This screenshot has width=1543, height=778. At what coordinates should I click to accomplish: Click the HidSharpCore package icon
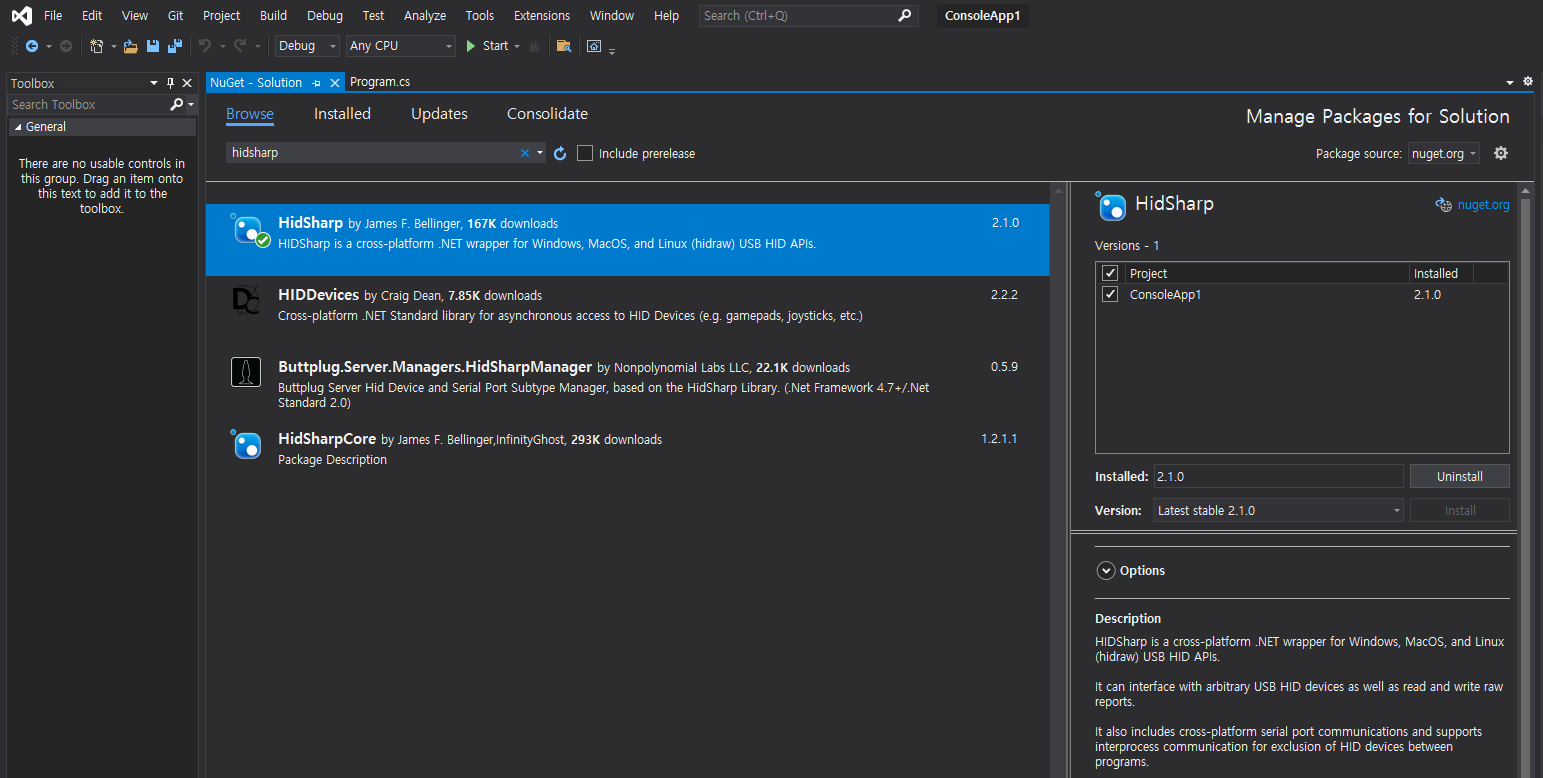click(246, 444)
